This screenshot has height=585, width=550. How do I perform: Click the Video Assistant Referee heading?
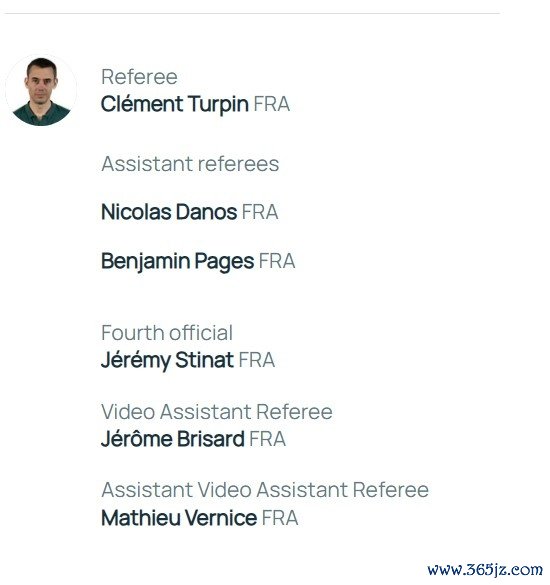217,412
